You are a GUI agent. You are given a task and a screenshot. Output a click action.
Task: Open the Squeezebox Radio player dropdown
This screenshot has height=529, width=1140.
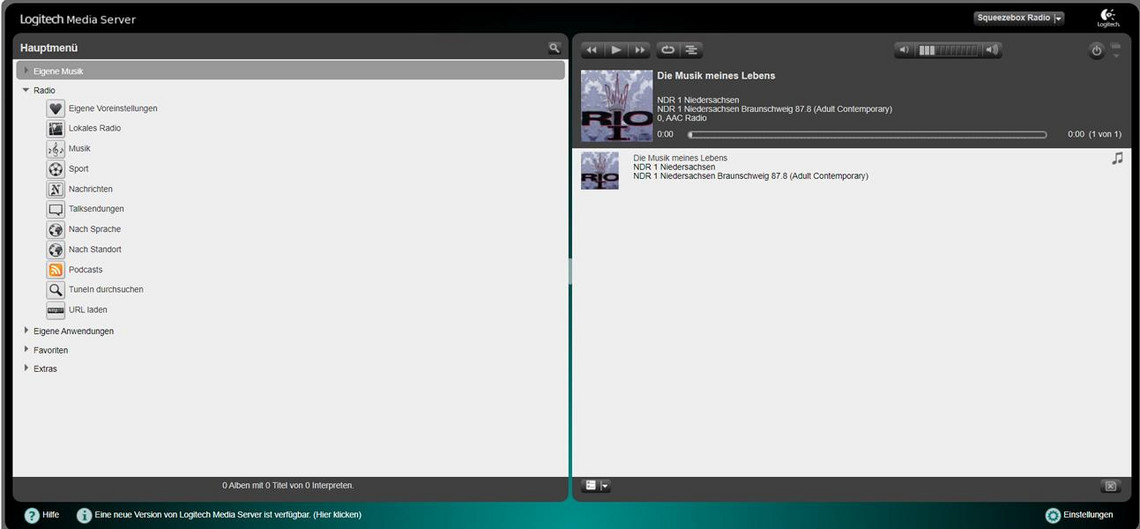point(1019,18)
